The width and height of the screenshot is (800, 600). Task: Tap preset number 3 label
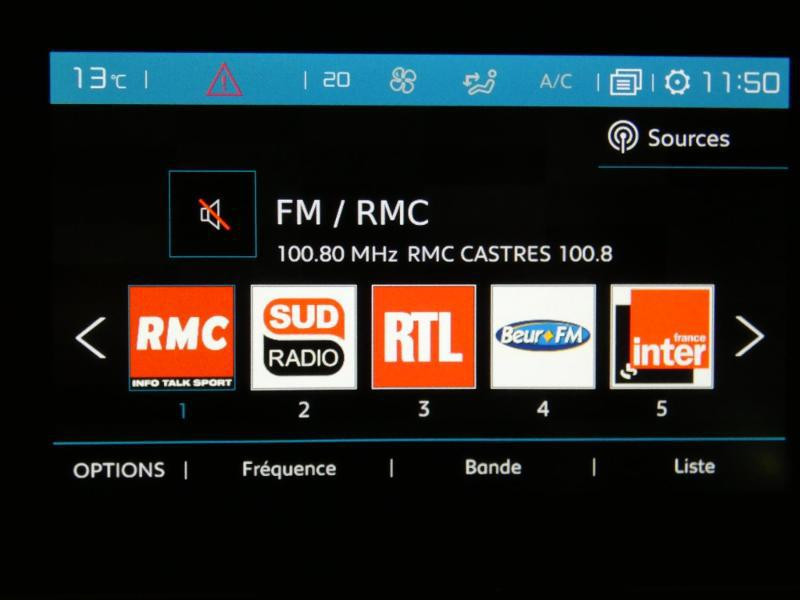(424, 409)
